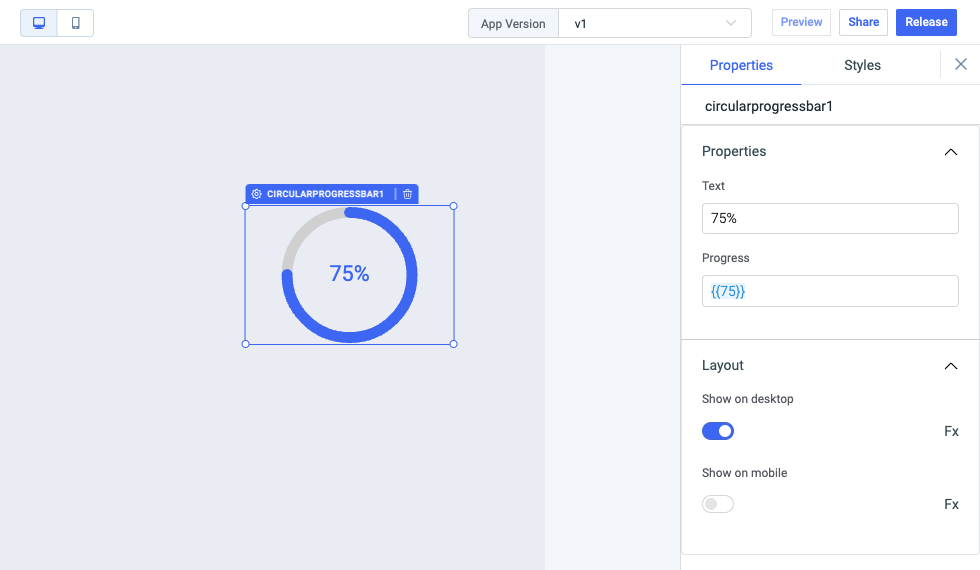Click the Text input field showing 75%
The image size is (980, 570).
(x=830, y=218)
